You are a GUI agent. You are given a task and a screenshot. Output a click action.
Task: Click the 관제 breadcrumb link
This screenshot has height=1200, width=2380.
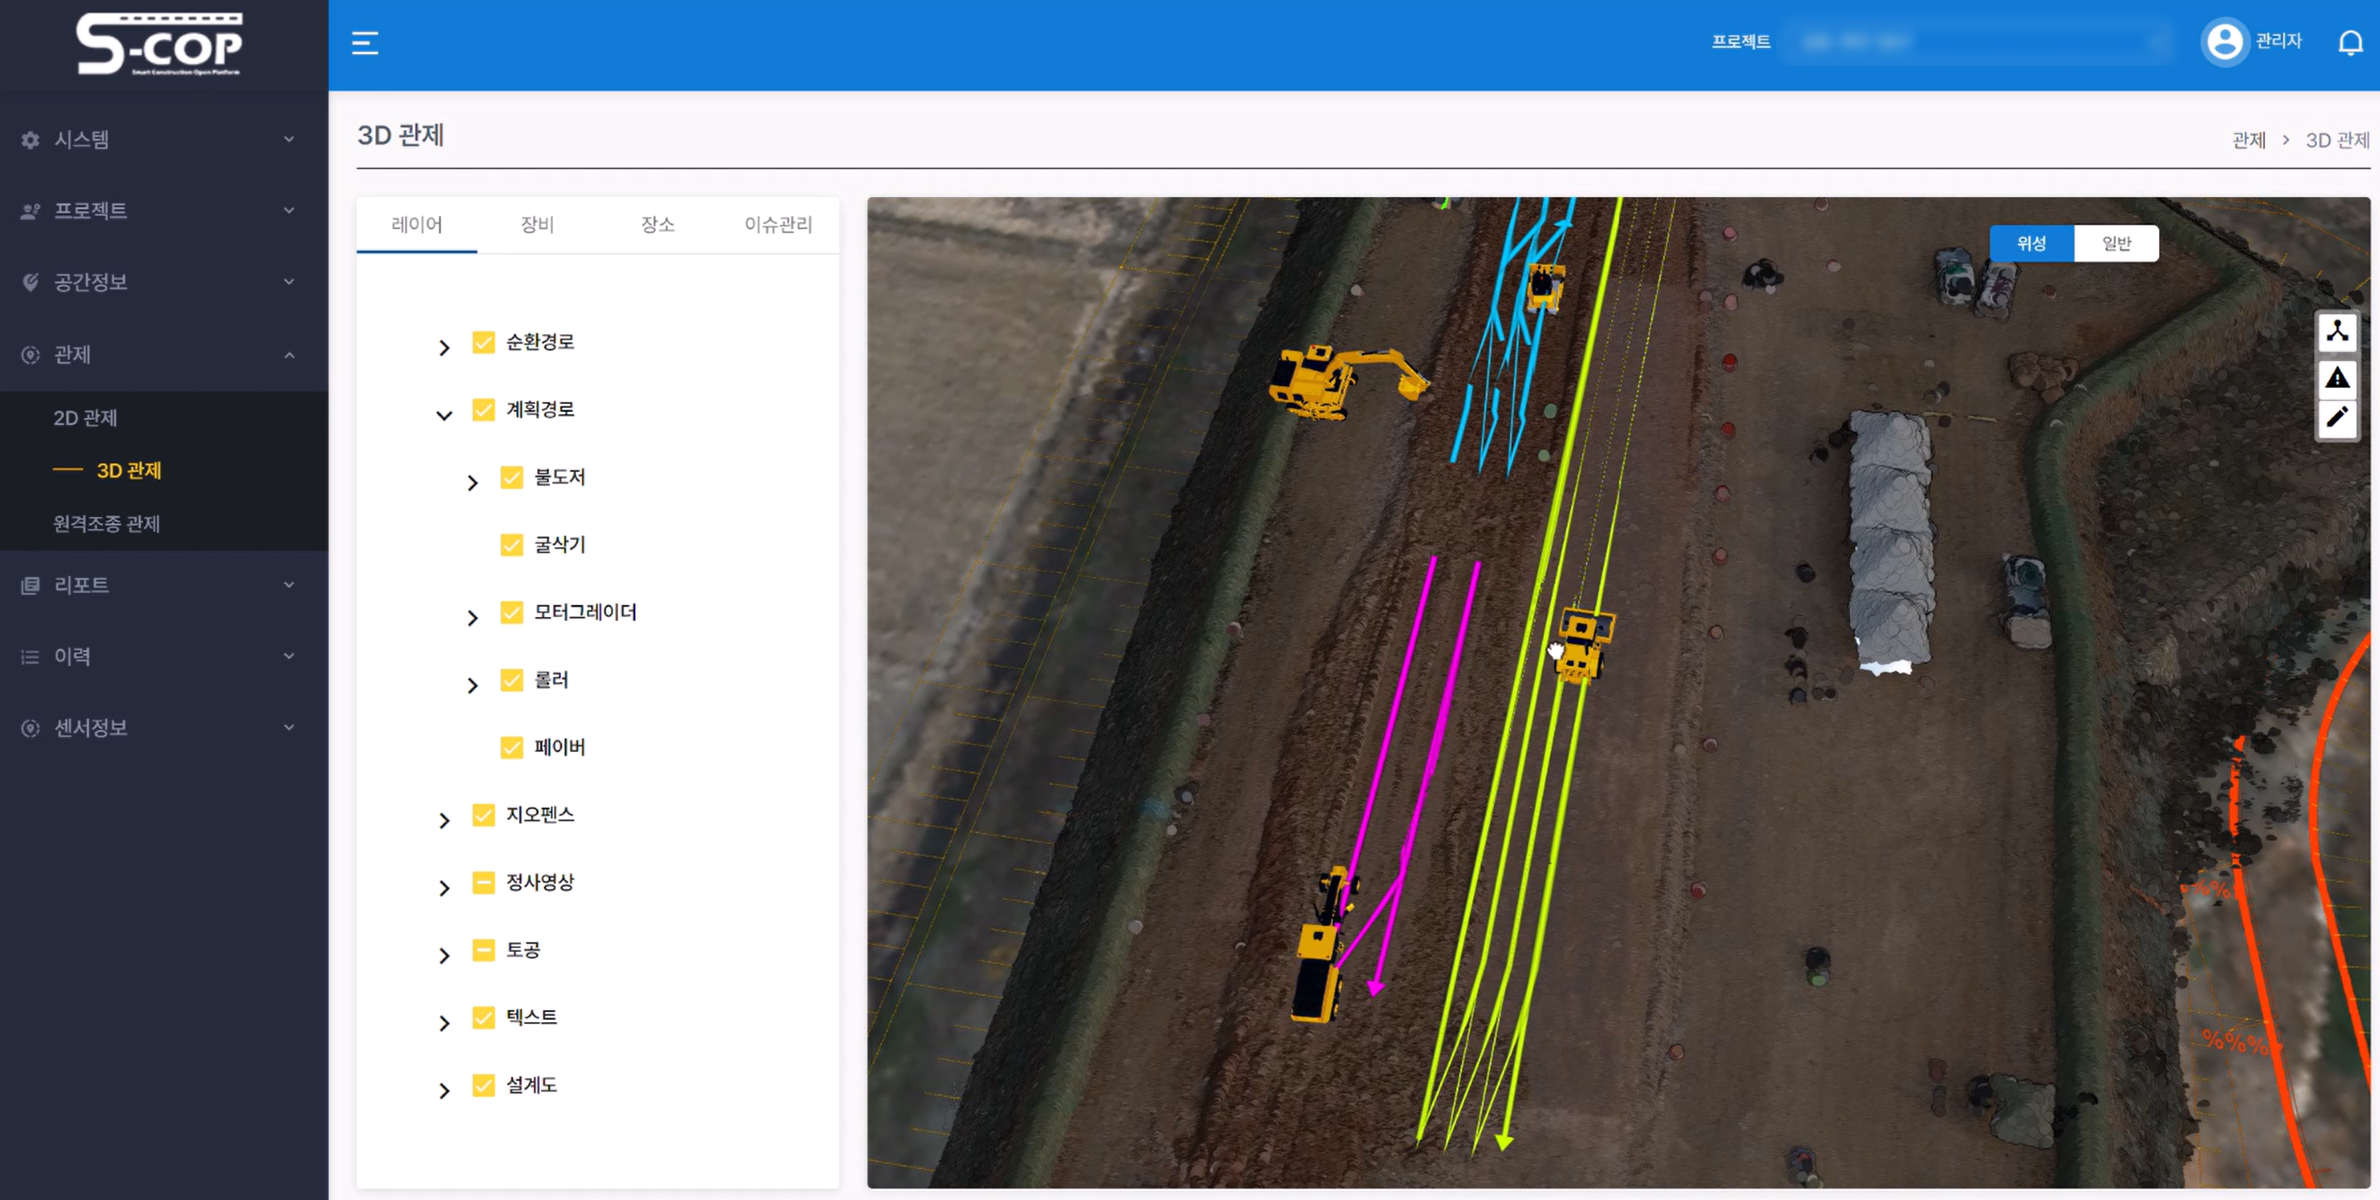coord(2248,141)
